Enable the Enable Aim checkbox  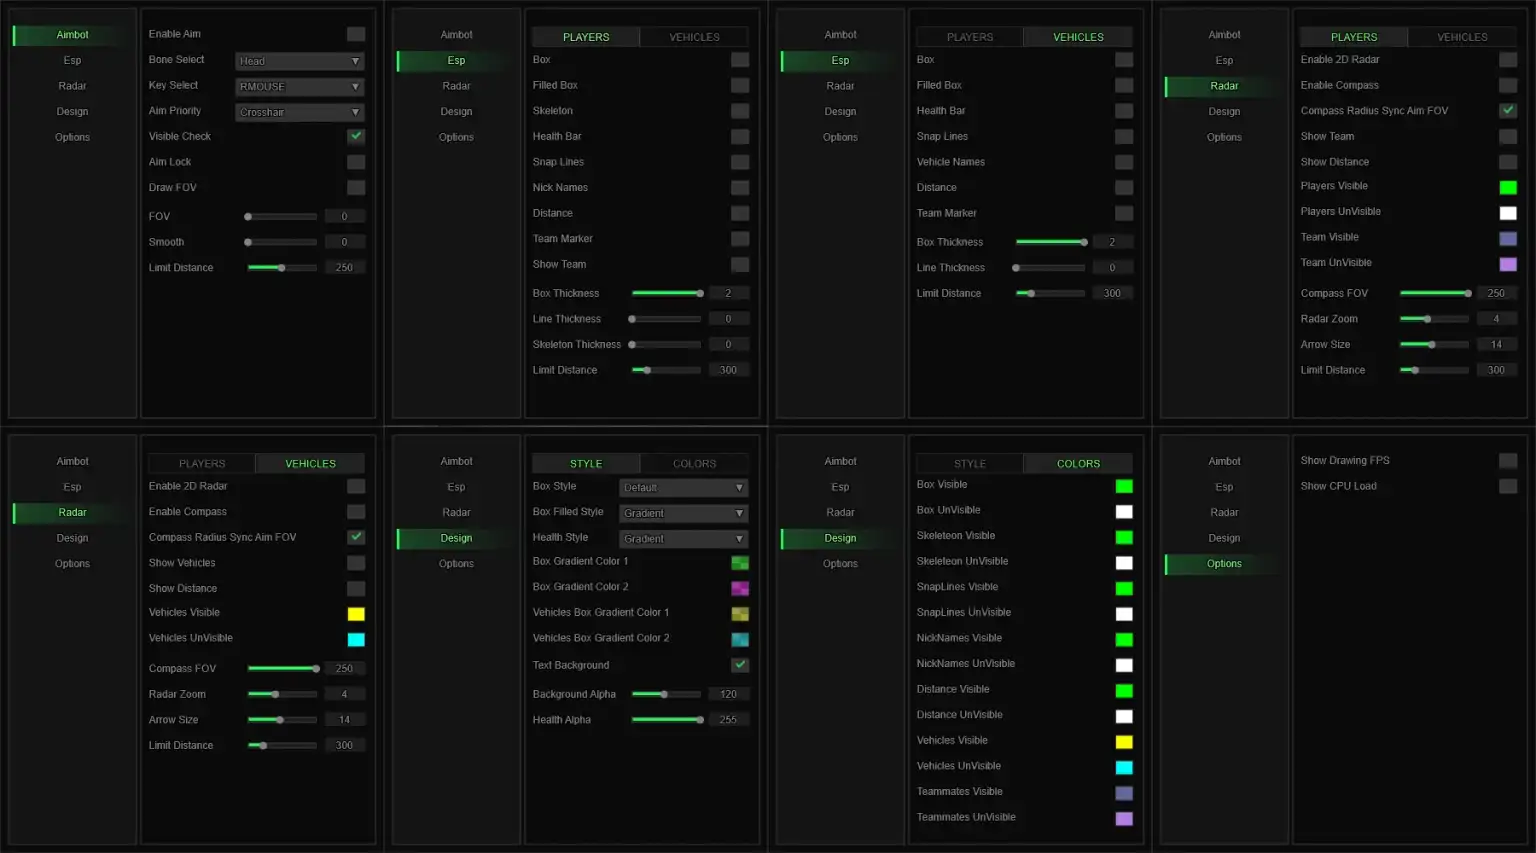point(355,34)
